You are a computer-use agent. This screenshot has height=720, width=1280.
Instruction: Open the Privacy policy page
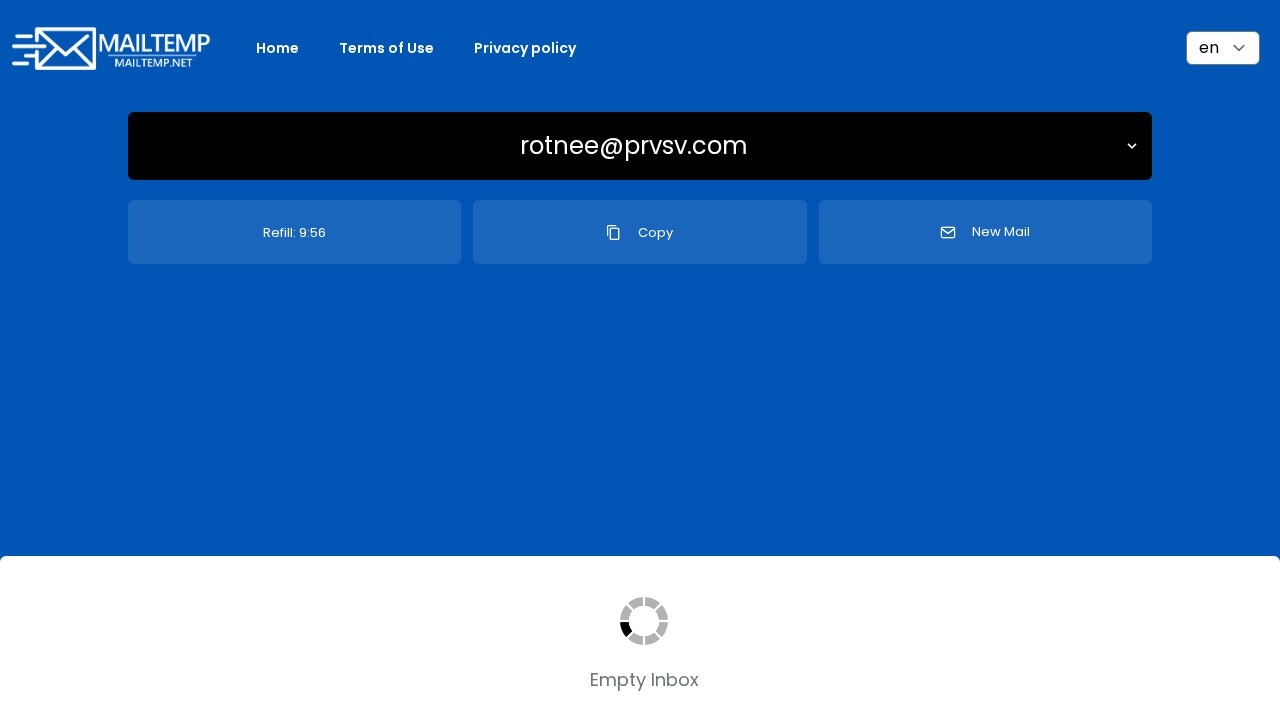click(x=525, y=48)
